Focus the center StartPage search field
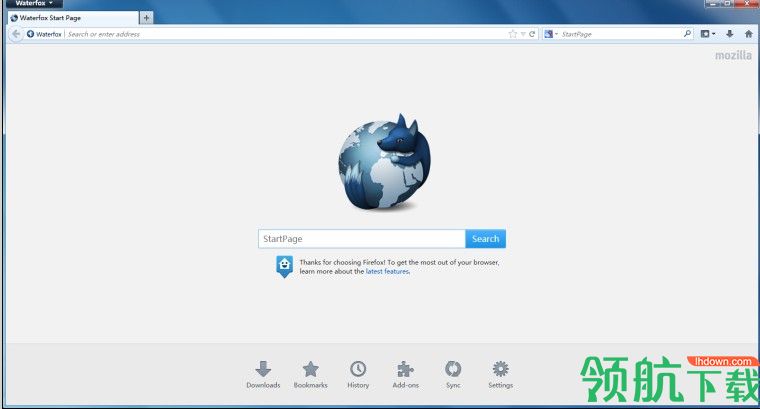 click(x=362, y=239)
